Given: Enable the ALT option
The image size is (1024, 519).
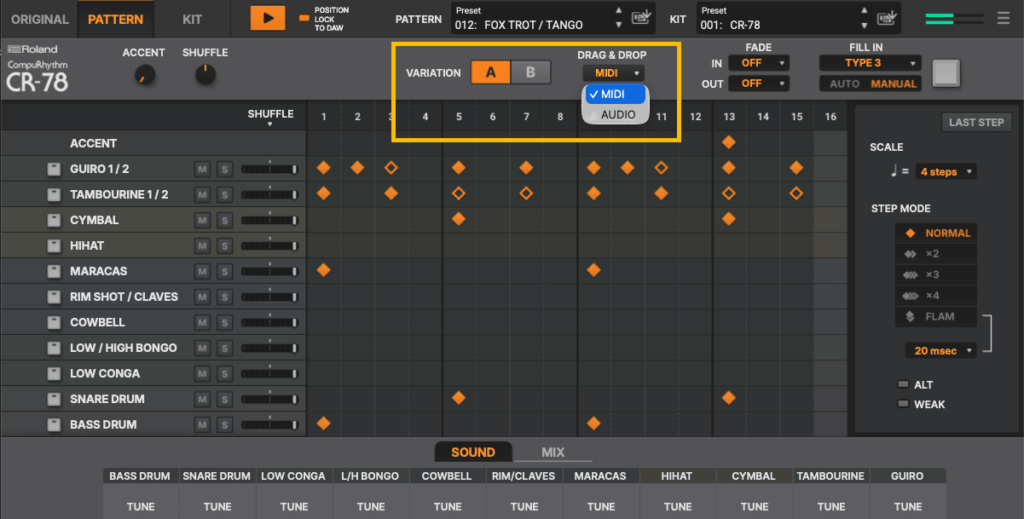Looking at the screenshot, I should pos(903,385).
